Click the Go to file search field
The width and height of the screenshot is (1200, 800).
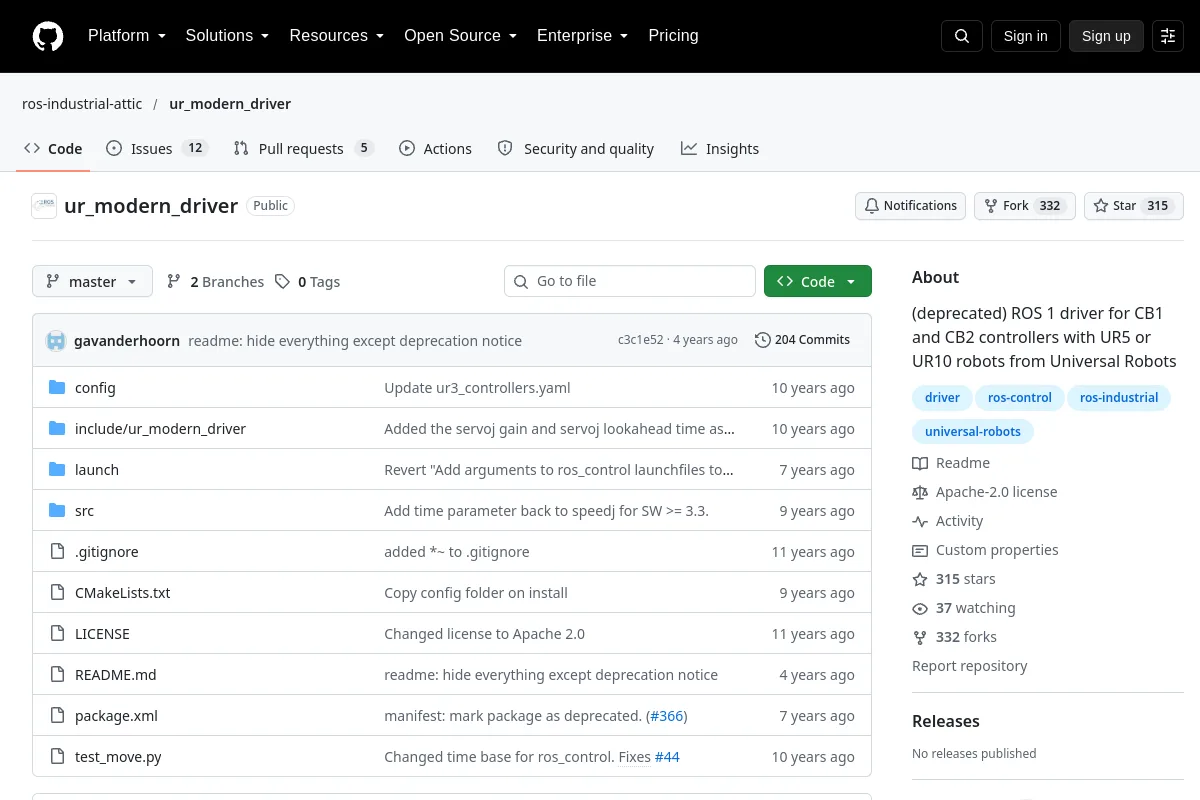click(630, 281)
